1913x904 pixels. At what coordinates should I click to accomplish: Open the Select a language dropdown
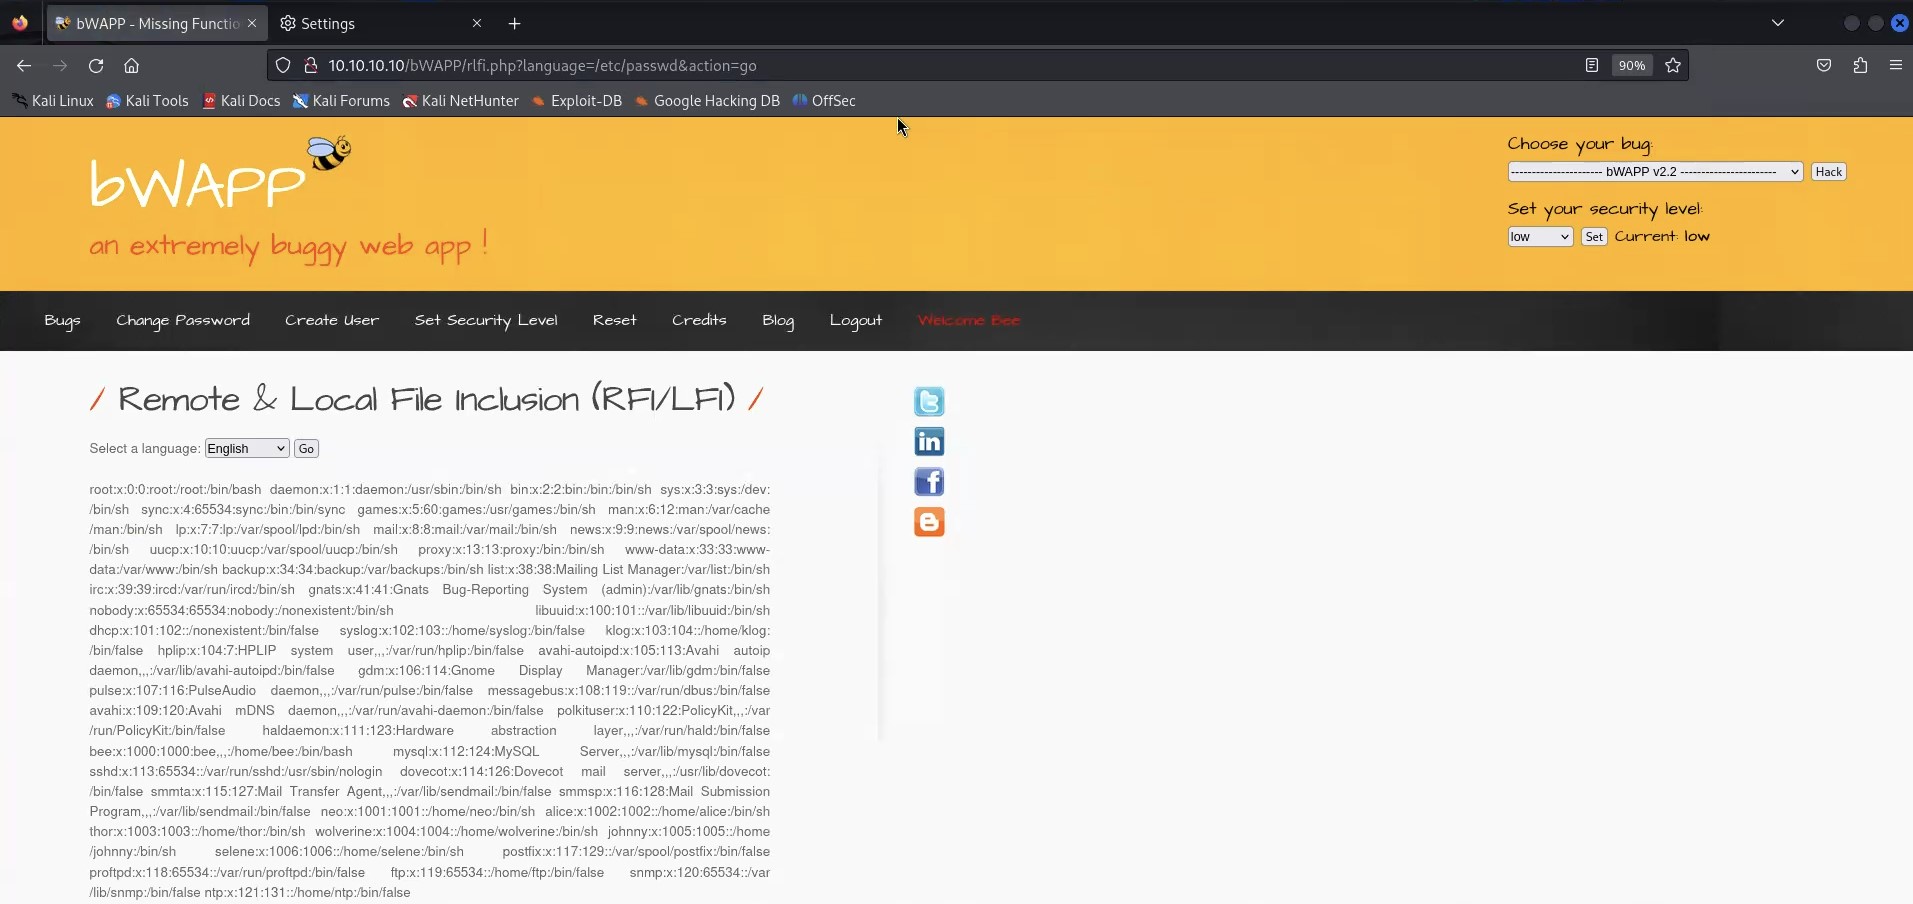click(x=247, y=449)
